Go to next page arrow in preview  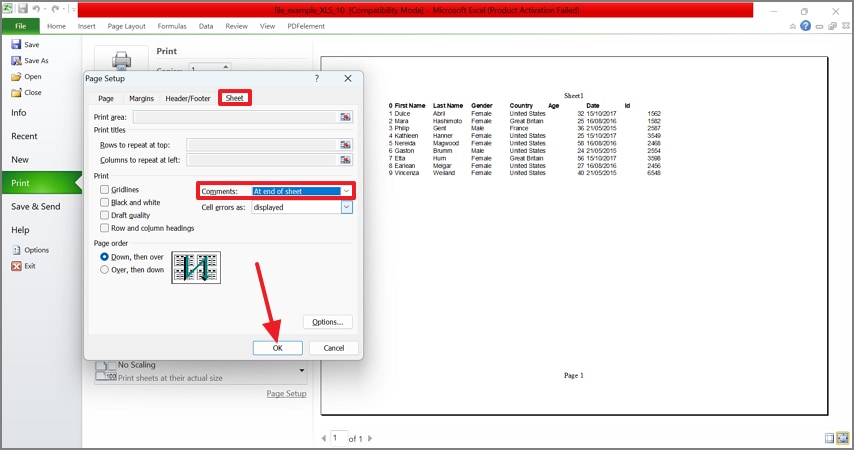click(370, 438)
